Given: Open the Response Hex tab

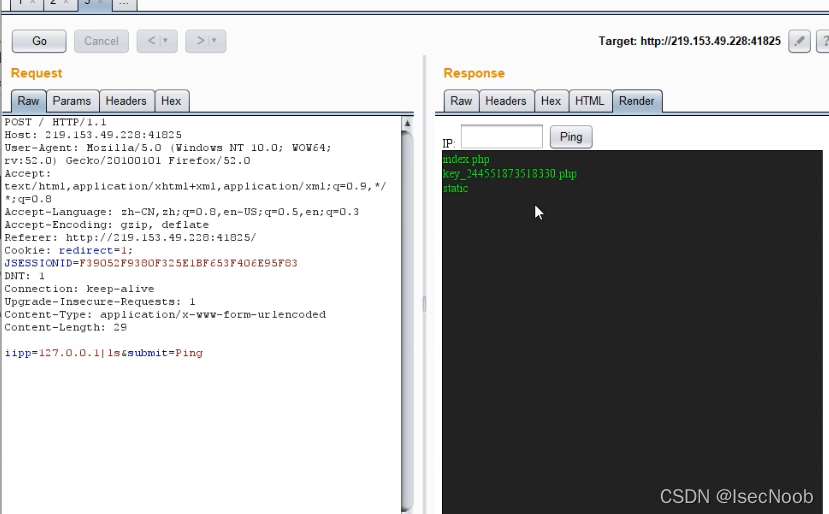Looking at the screenshot, I should 551,101.
